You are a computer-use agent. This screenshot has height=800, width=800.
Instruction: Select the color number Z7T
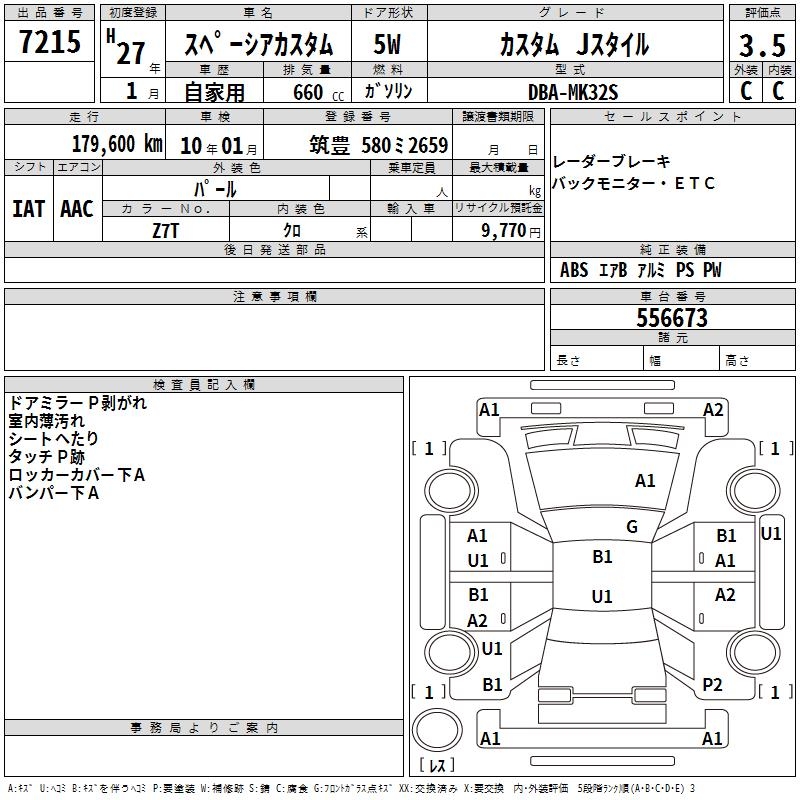pyautogui.click(x=166, y=229)
